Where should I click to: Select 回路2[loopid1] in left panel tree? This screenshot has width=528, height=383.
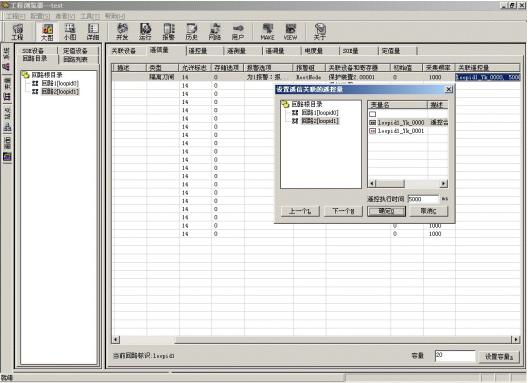coord(60,91)
